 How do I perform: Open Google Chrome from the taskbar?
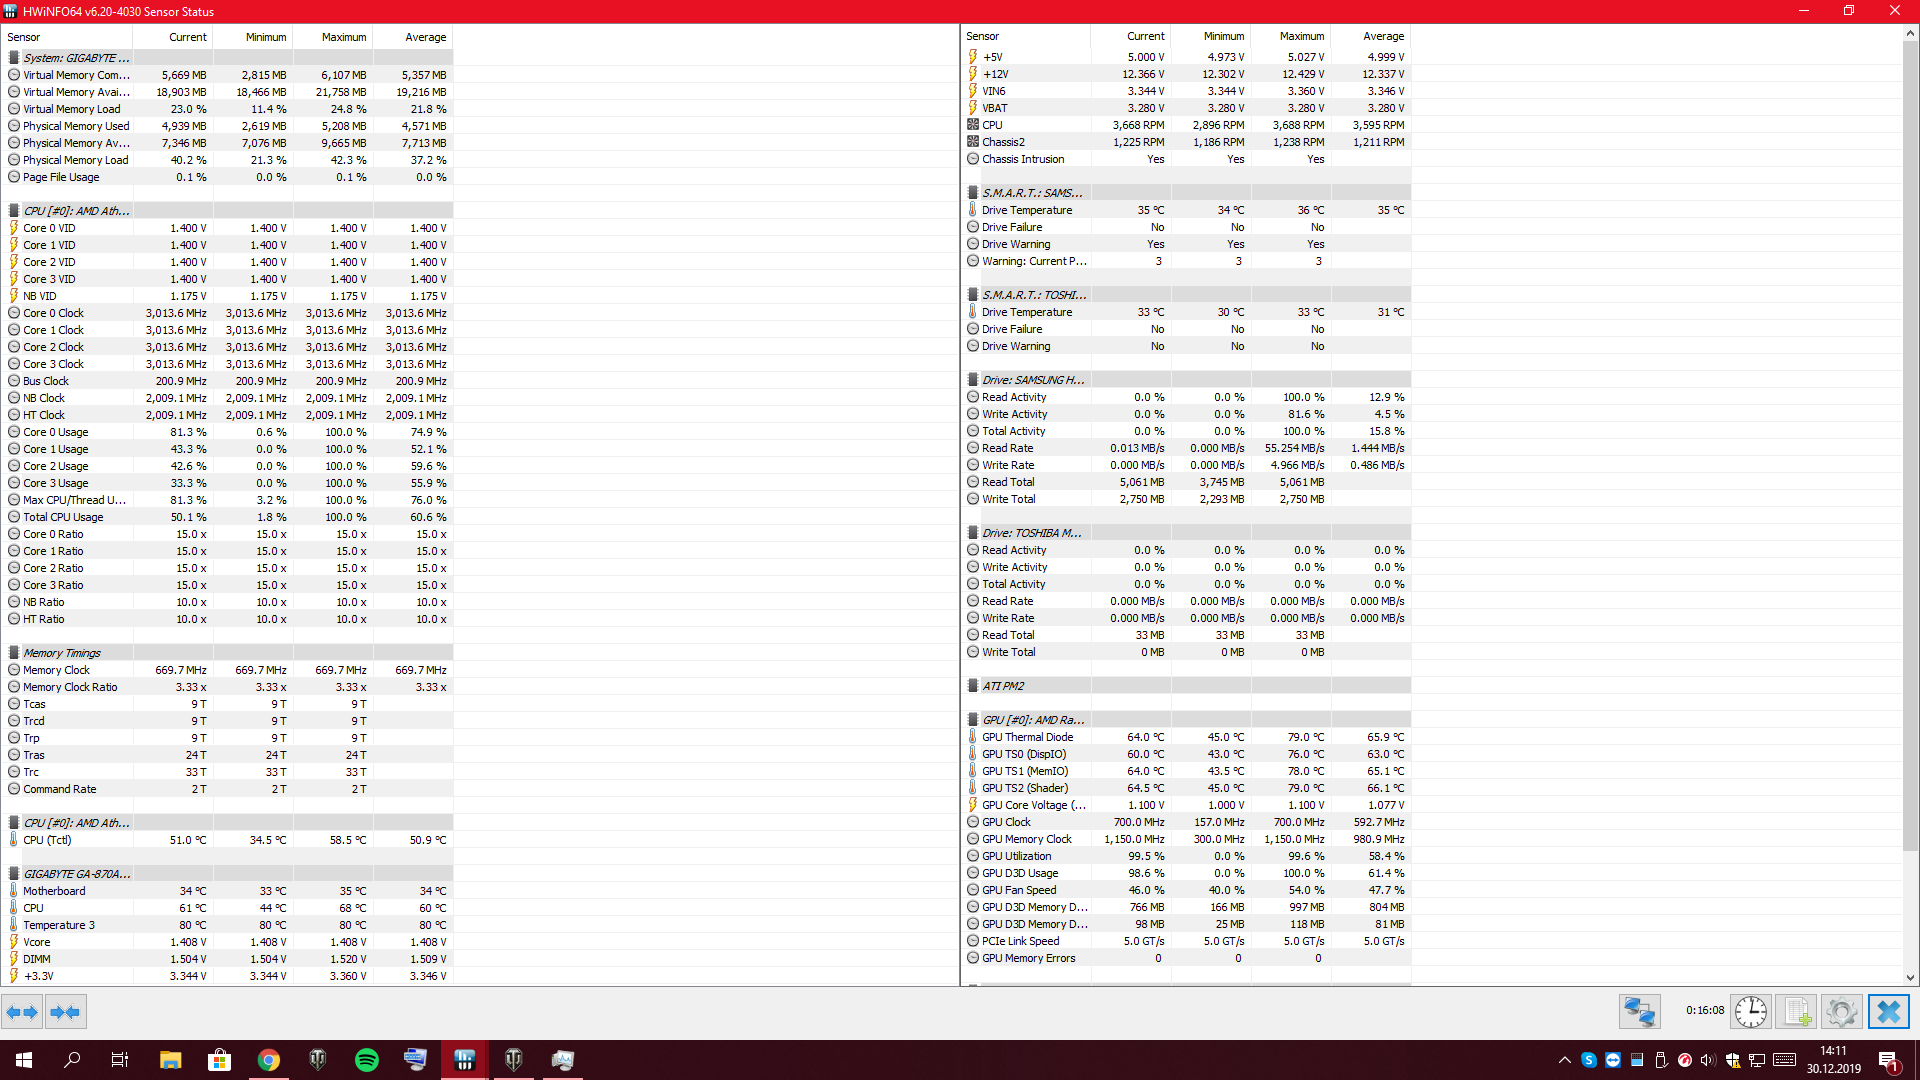pyautogui.click(x=269, y=1060)
